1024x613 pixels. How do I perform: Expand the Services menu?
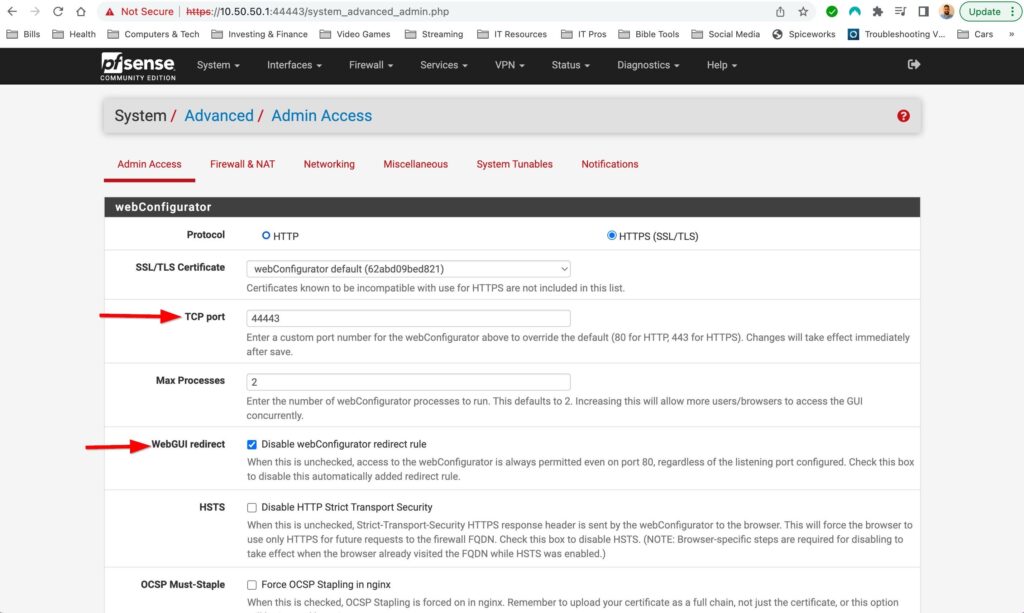443,65
